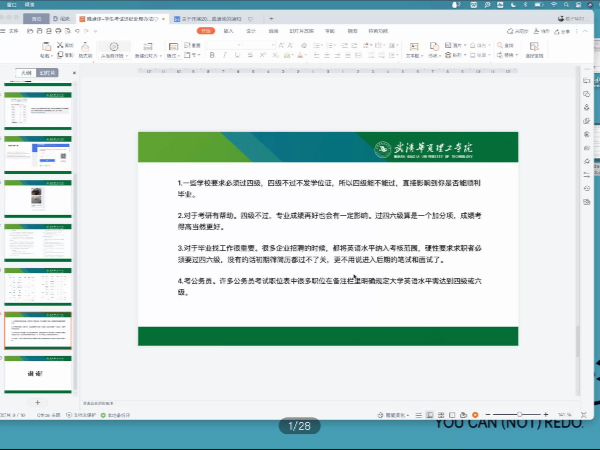The width and height of the screenshot is (600, 450).
Task: Open the File menu dropdown
Action: [x=14, y=31]
